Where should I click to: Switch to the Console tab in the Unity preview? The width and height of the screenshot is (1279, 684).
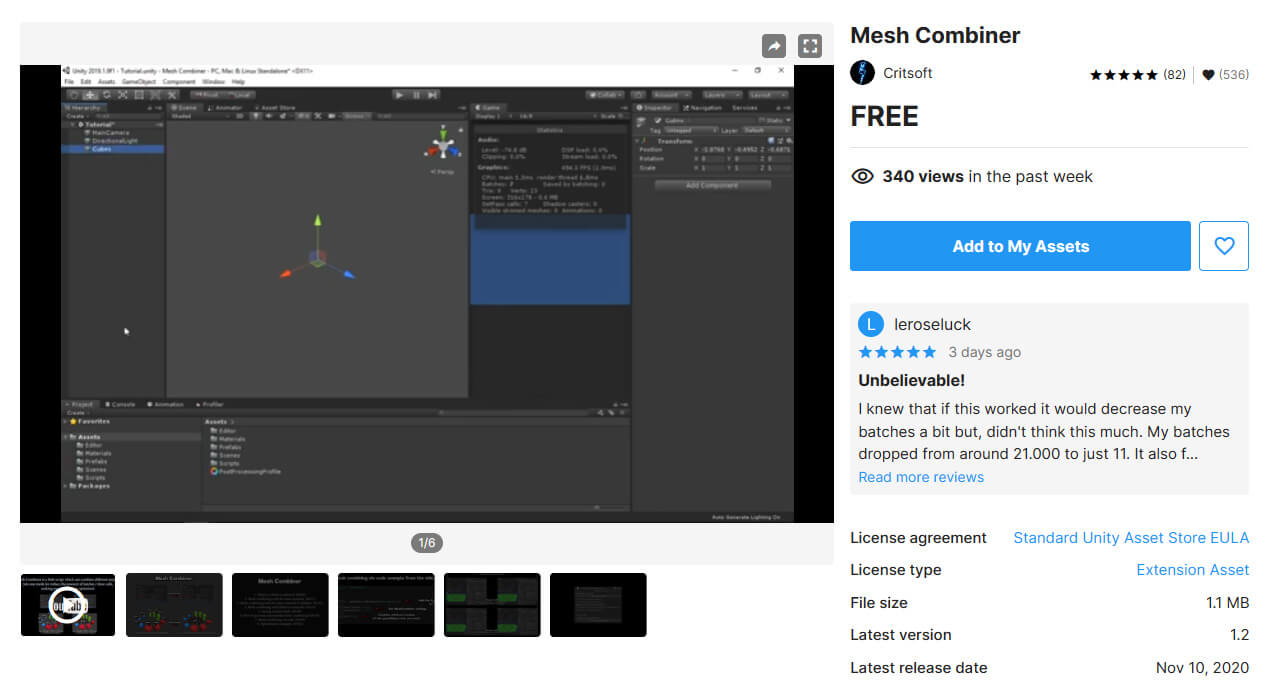click(x=120, y=405)
